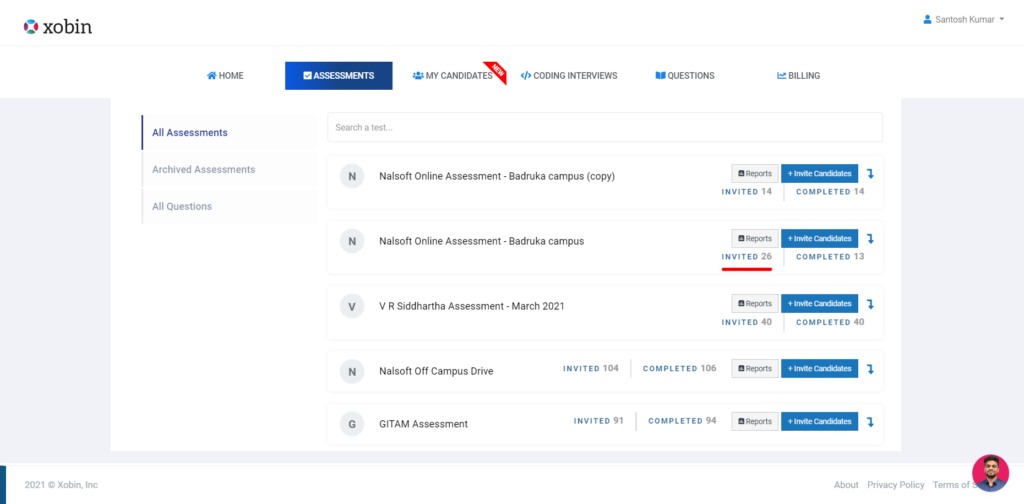1024x504 pixels.
Task: Click the G avatar of GITAM Assessment
Action: (352, 424)
